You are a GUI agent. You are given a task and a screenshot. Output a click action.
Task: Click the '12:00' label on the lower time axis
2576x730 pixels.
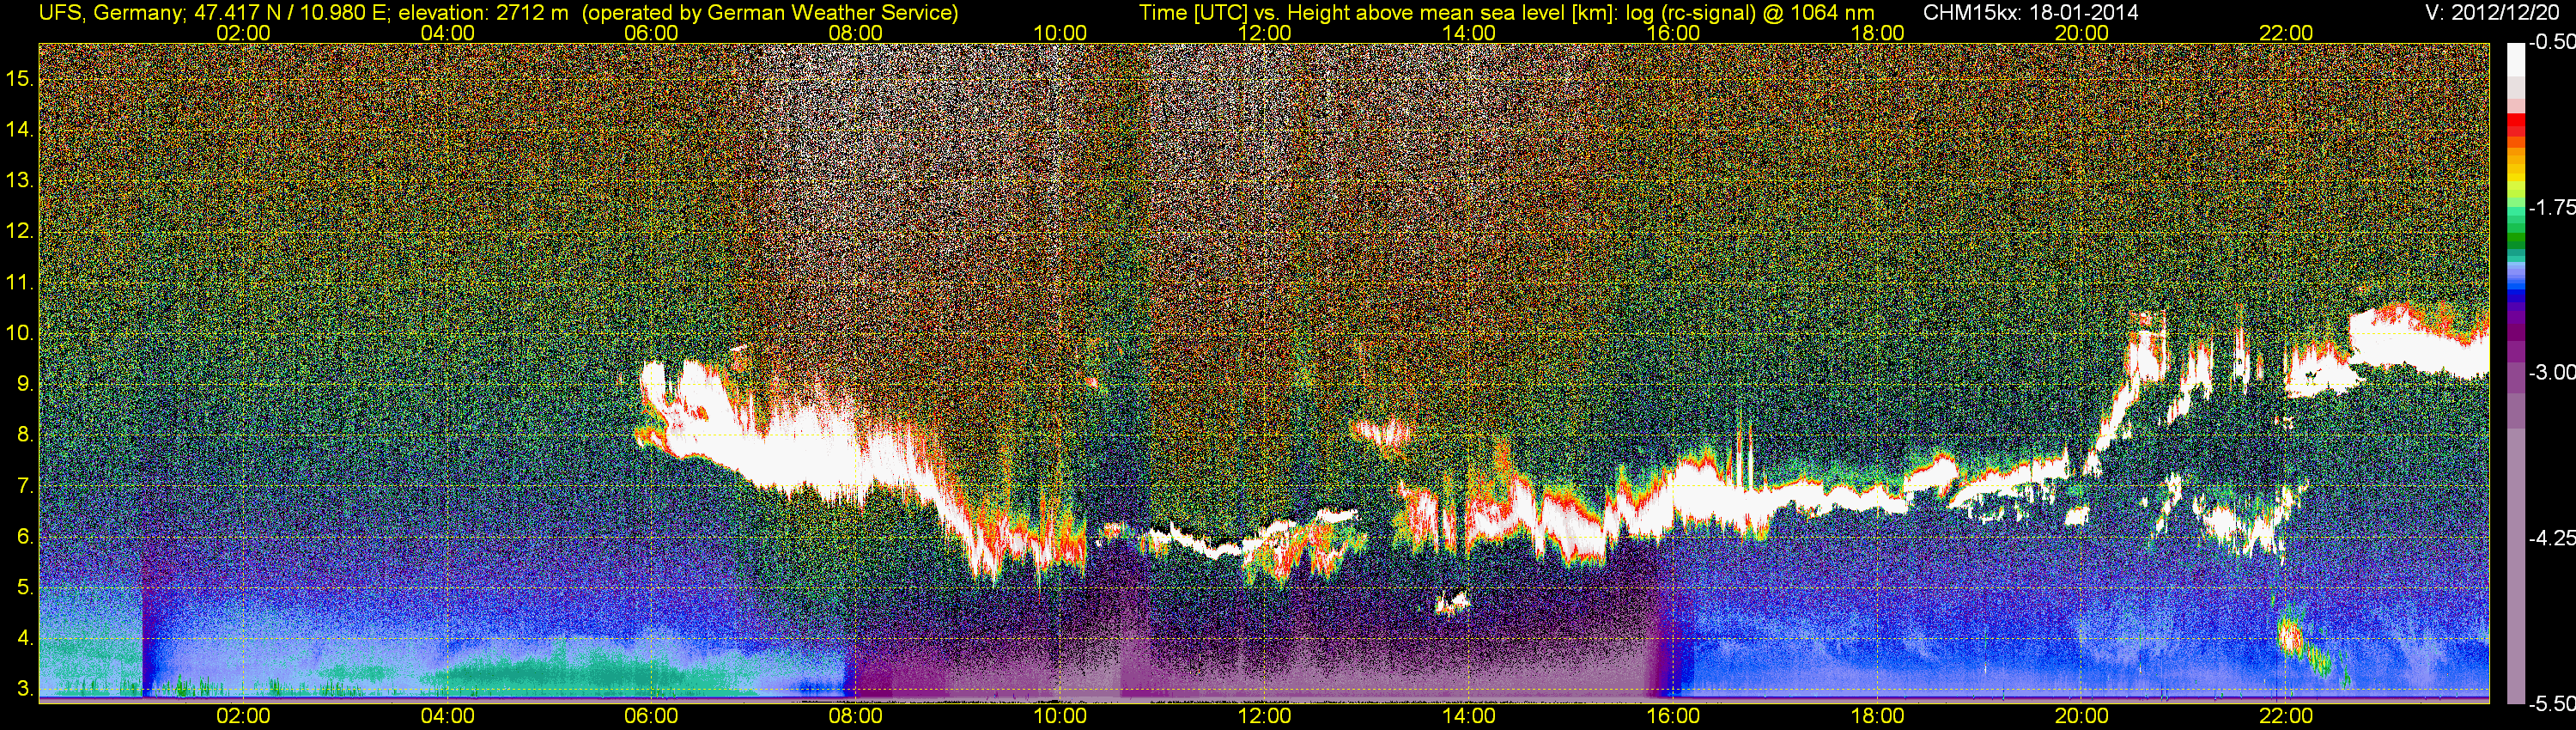(1264, 716)
